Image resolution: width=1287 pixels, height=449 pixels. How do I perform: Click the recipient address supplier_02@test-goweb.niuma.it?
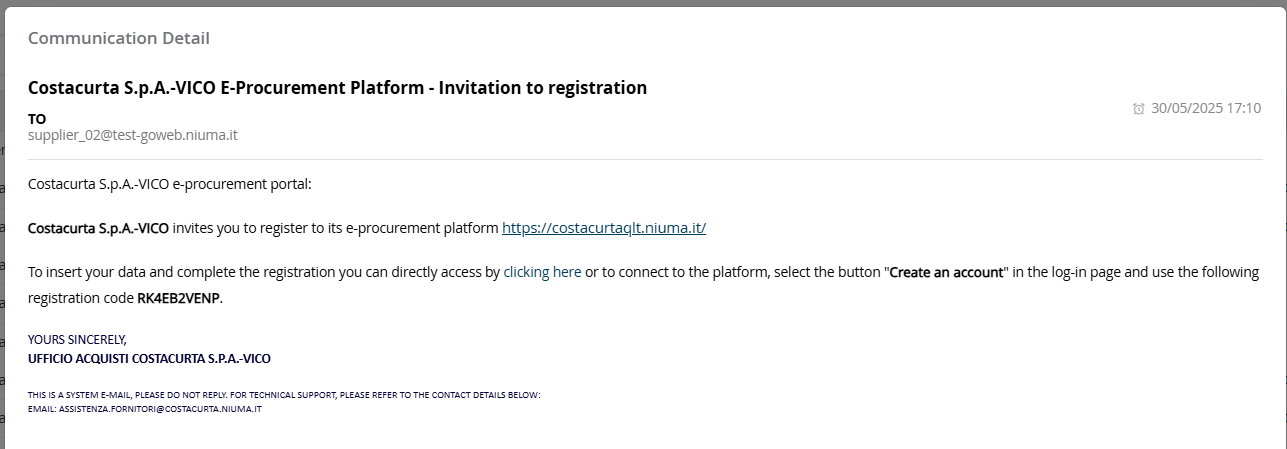132,134
